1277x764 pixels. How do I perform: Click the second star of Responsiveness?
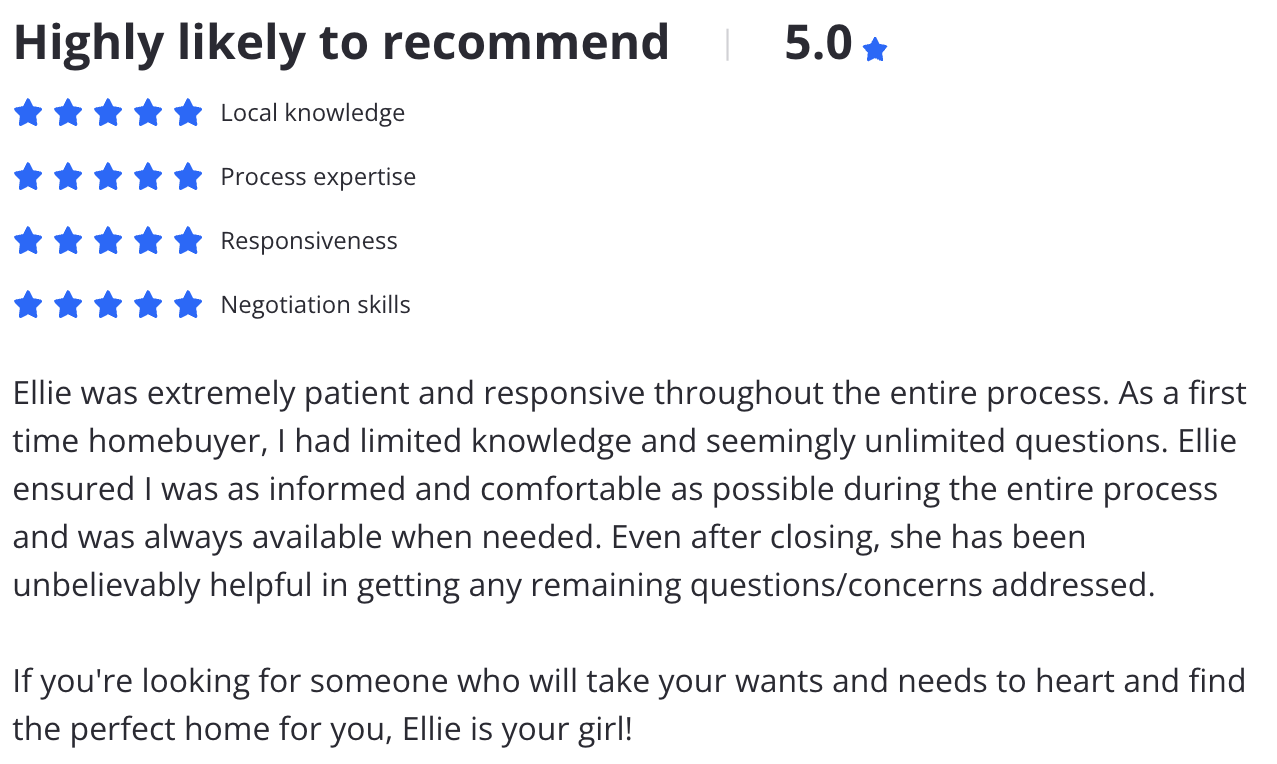(x=68, y=241)
